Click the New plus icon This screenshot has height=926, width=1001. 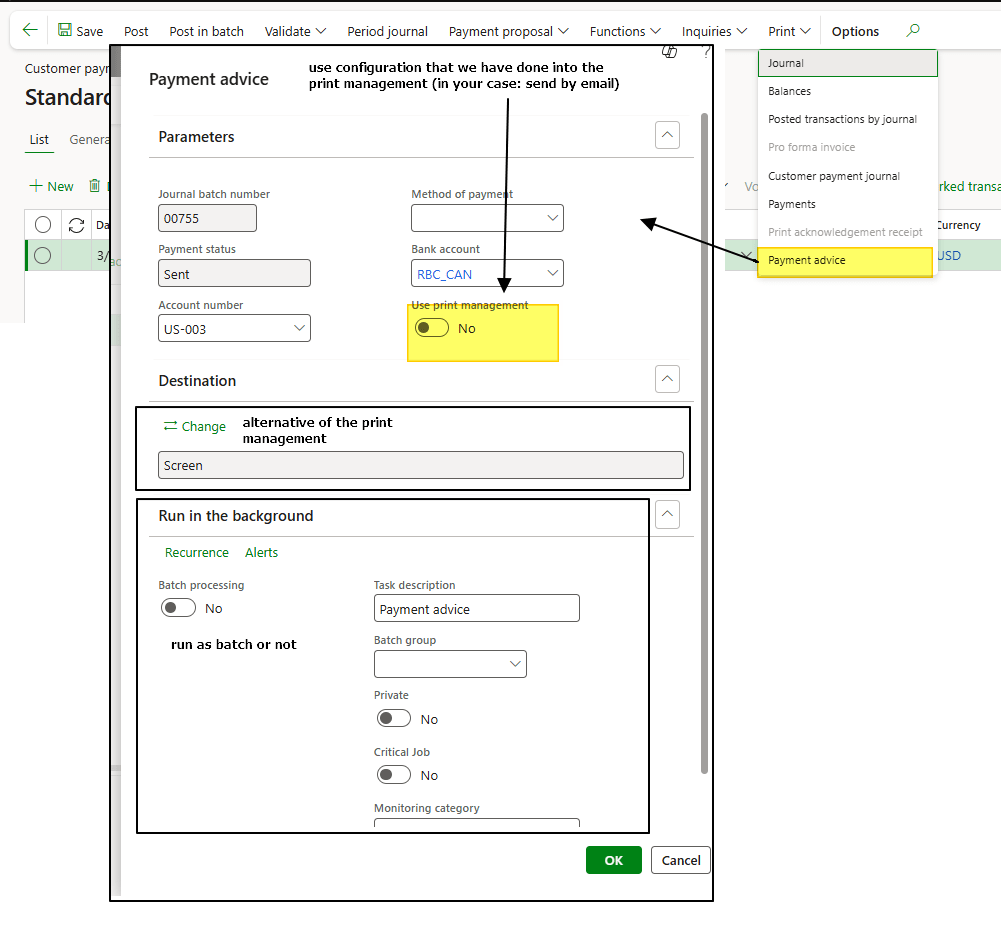point(36,186)
